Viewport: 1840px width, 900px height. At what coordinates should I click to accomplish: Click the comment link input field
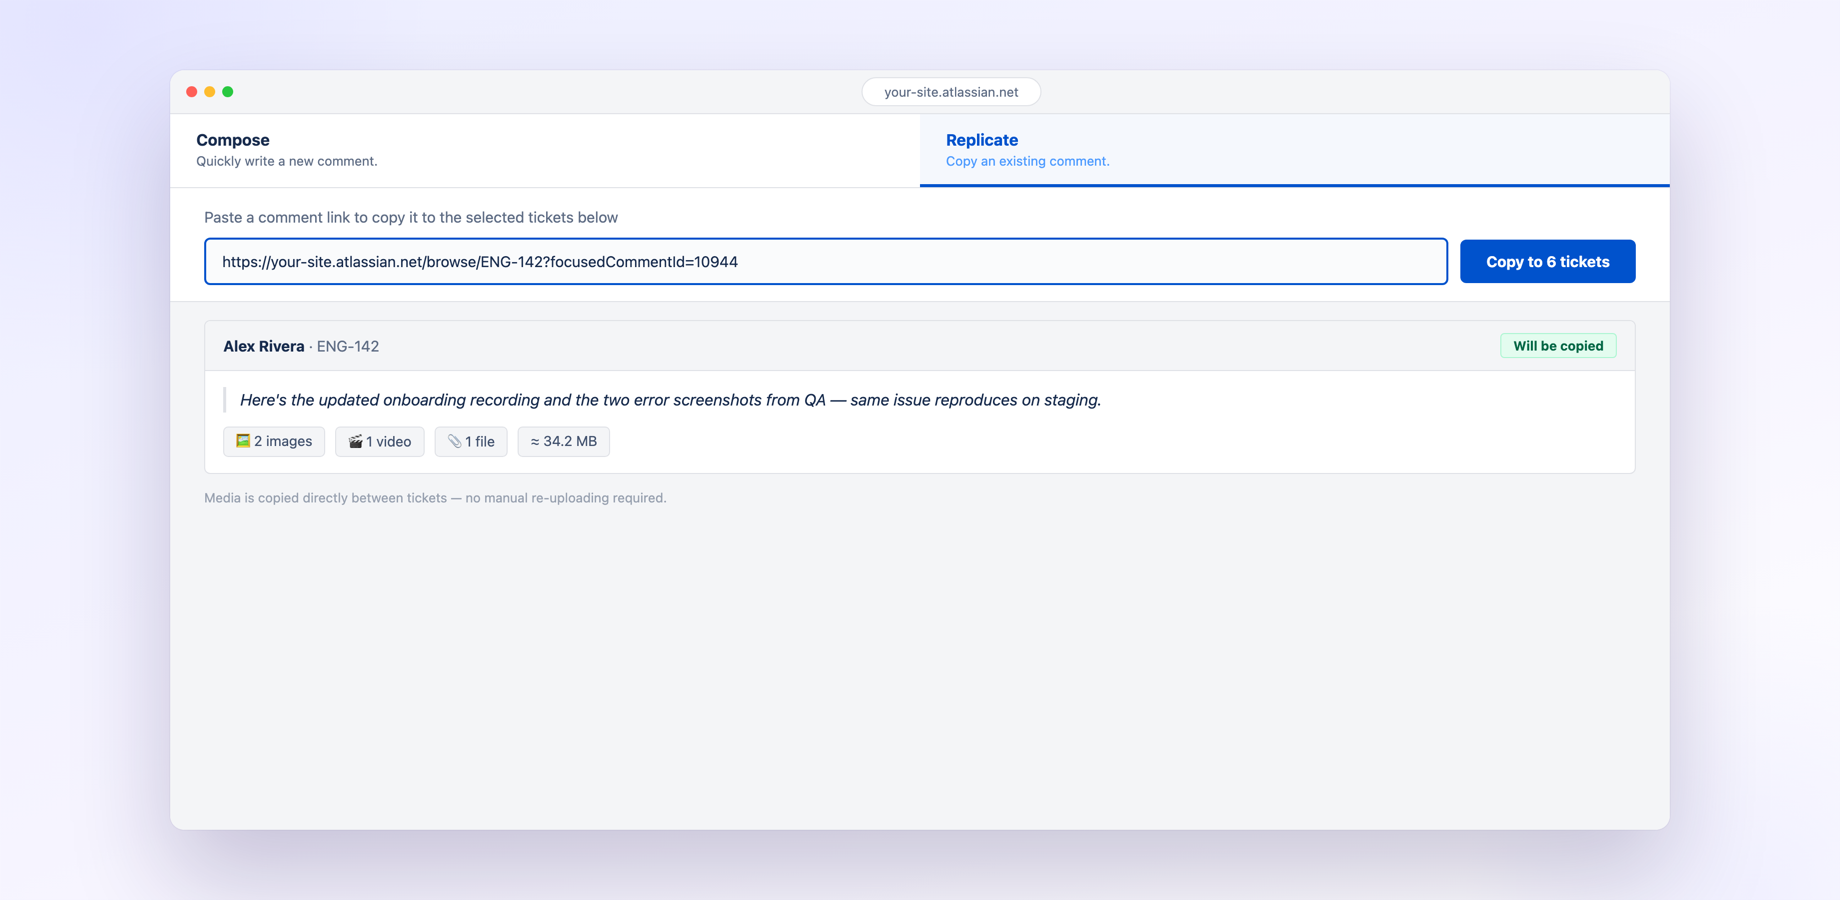point(826,261)
